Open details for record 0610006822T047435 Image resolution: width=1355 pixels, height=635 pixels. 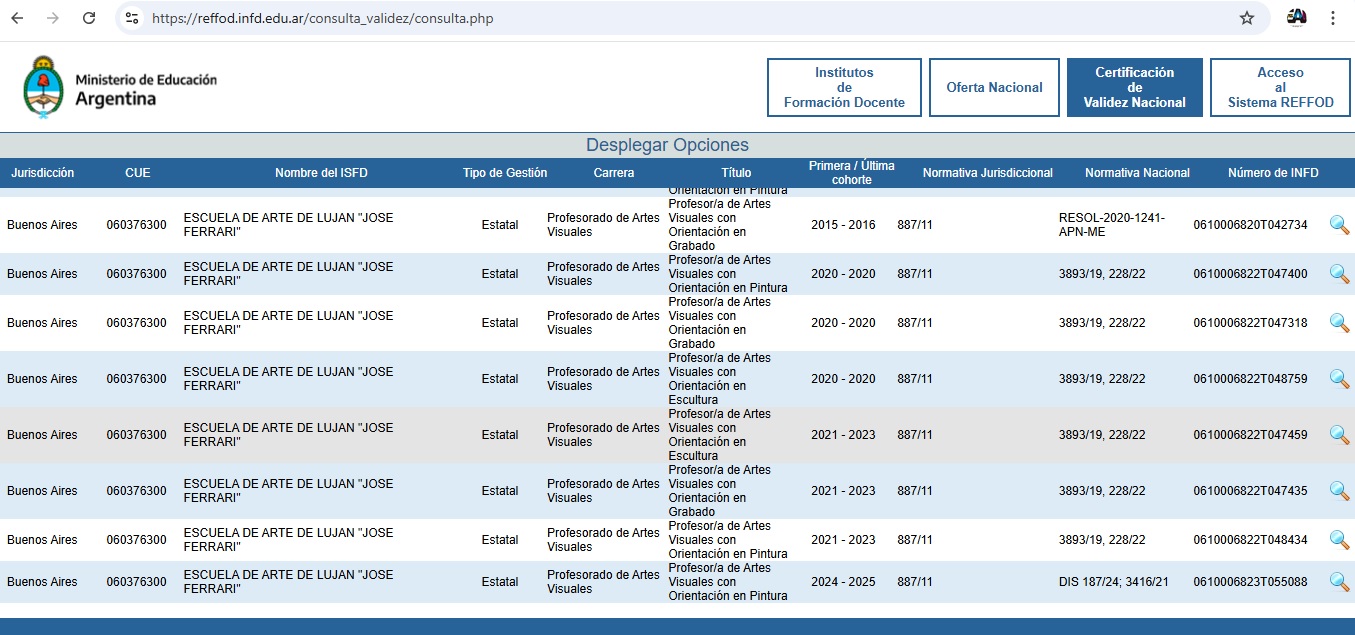pos(1339,491)
